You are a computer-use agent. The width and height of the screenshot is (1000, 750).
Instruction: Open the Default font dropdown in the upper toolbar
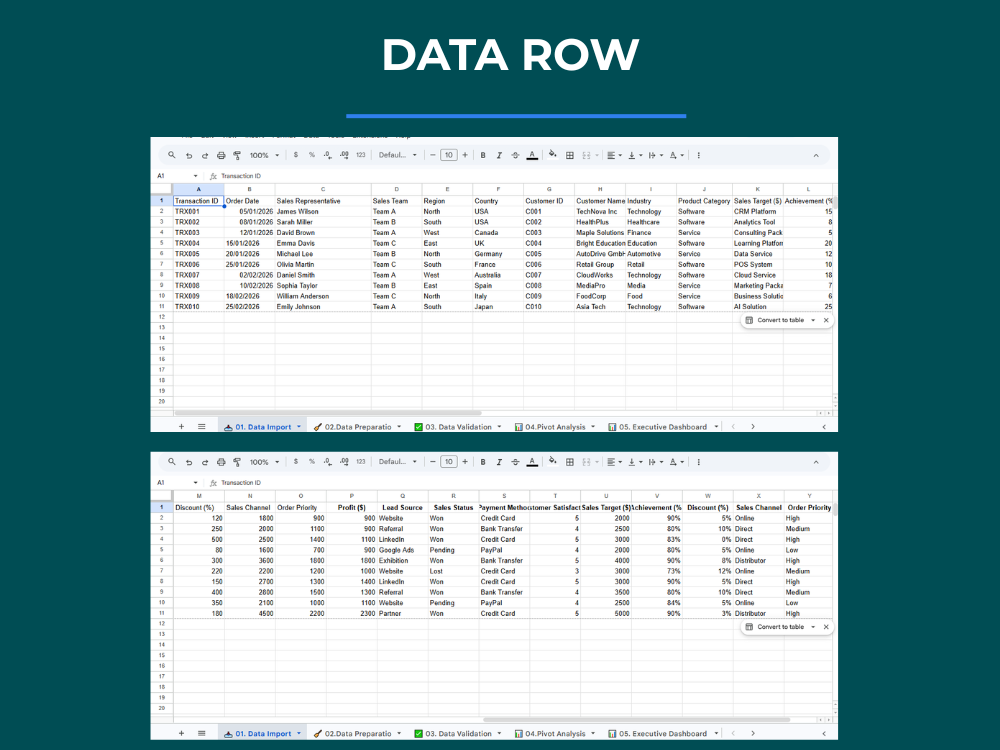point(397,155)
